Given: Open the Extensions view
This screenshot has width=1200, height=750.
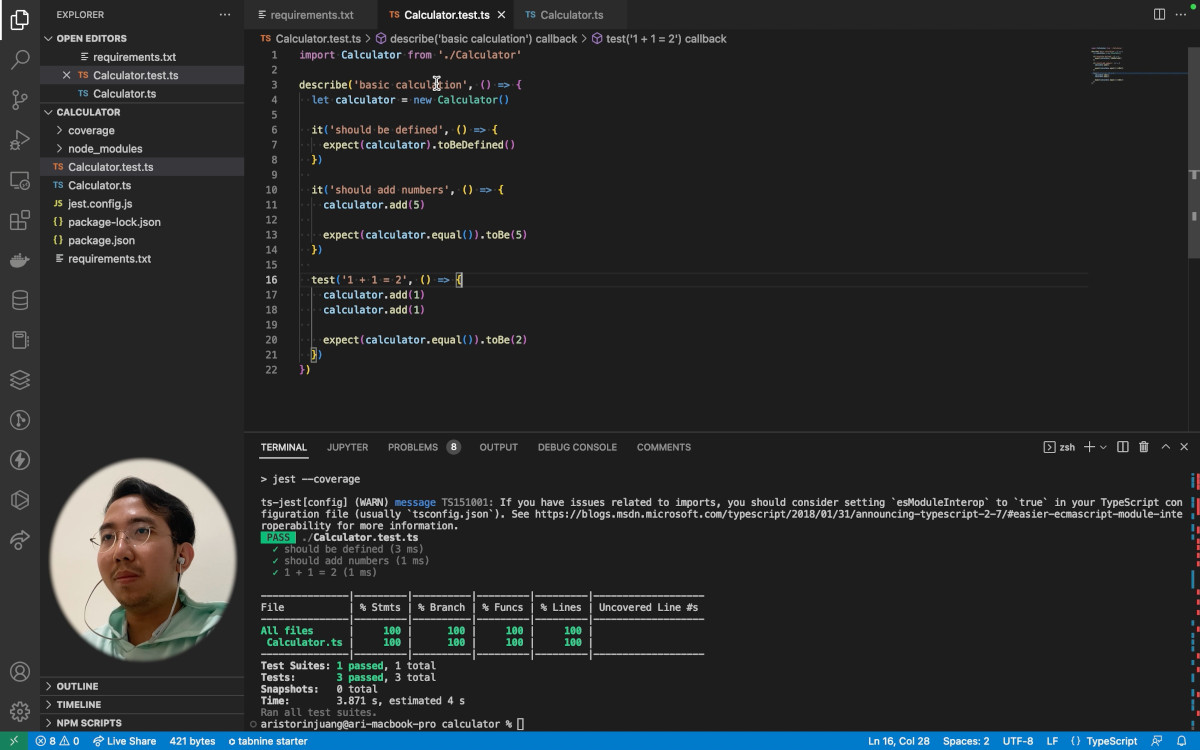Looking at the screenshot, I should point(20,220).
